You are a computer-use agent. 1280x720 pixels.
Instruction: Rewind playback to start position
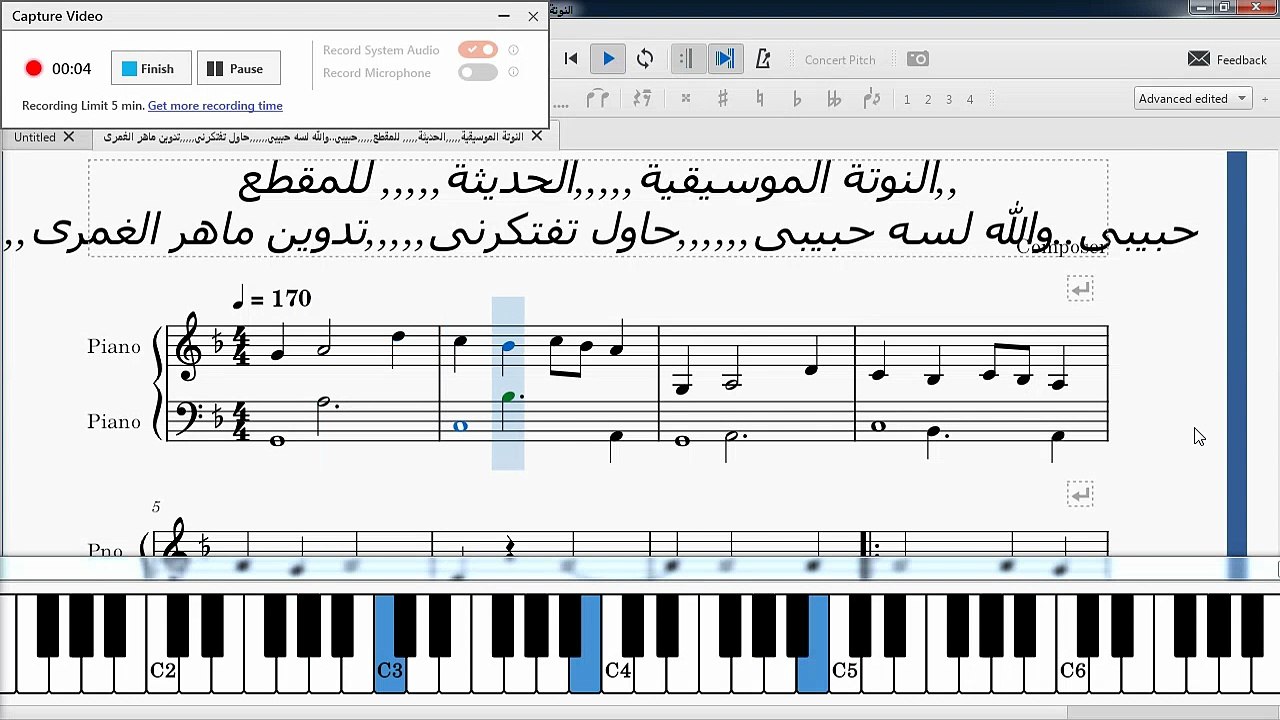tap(571, 59)
